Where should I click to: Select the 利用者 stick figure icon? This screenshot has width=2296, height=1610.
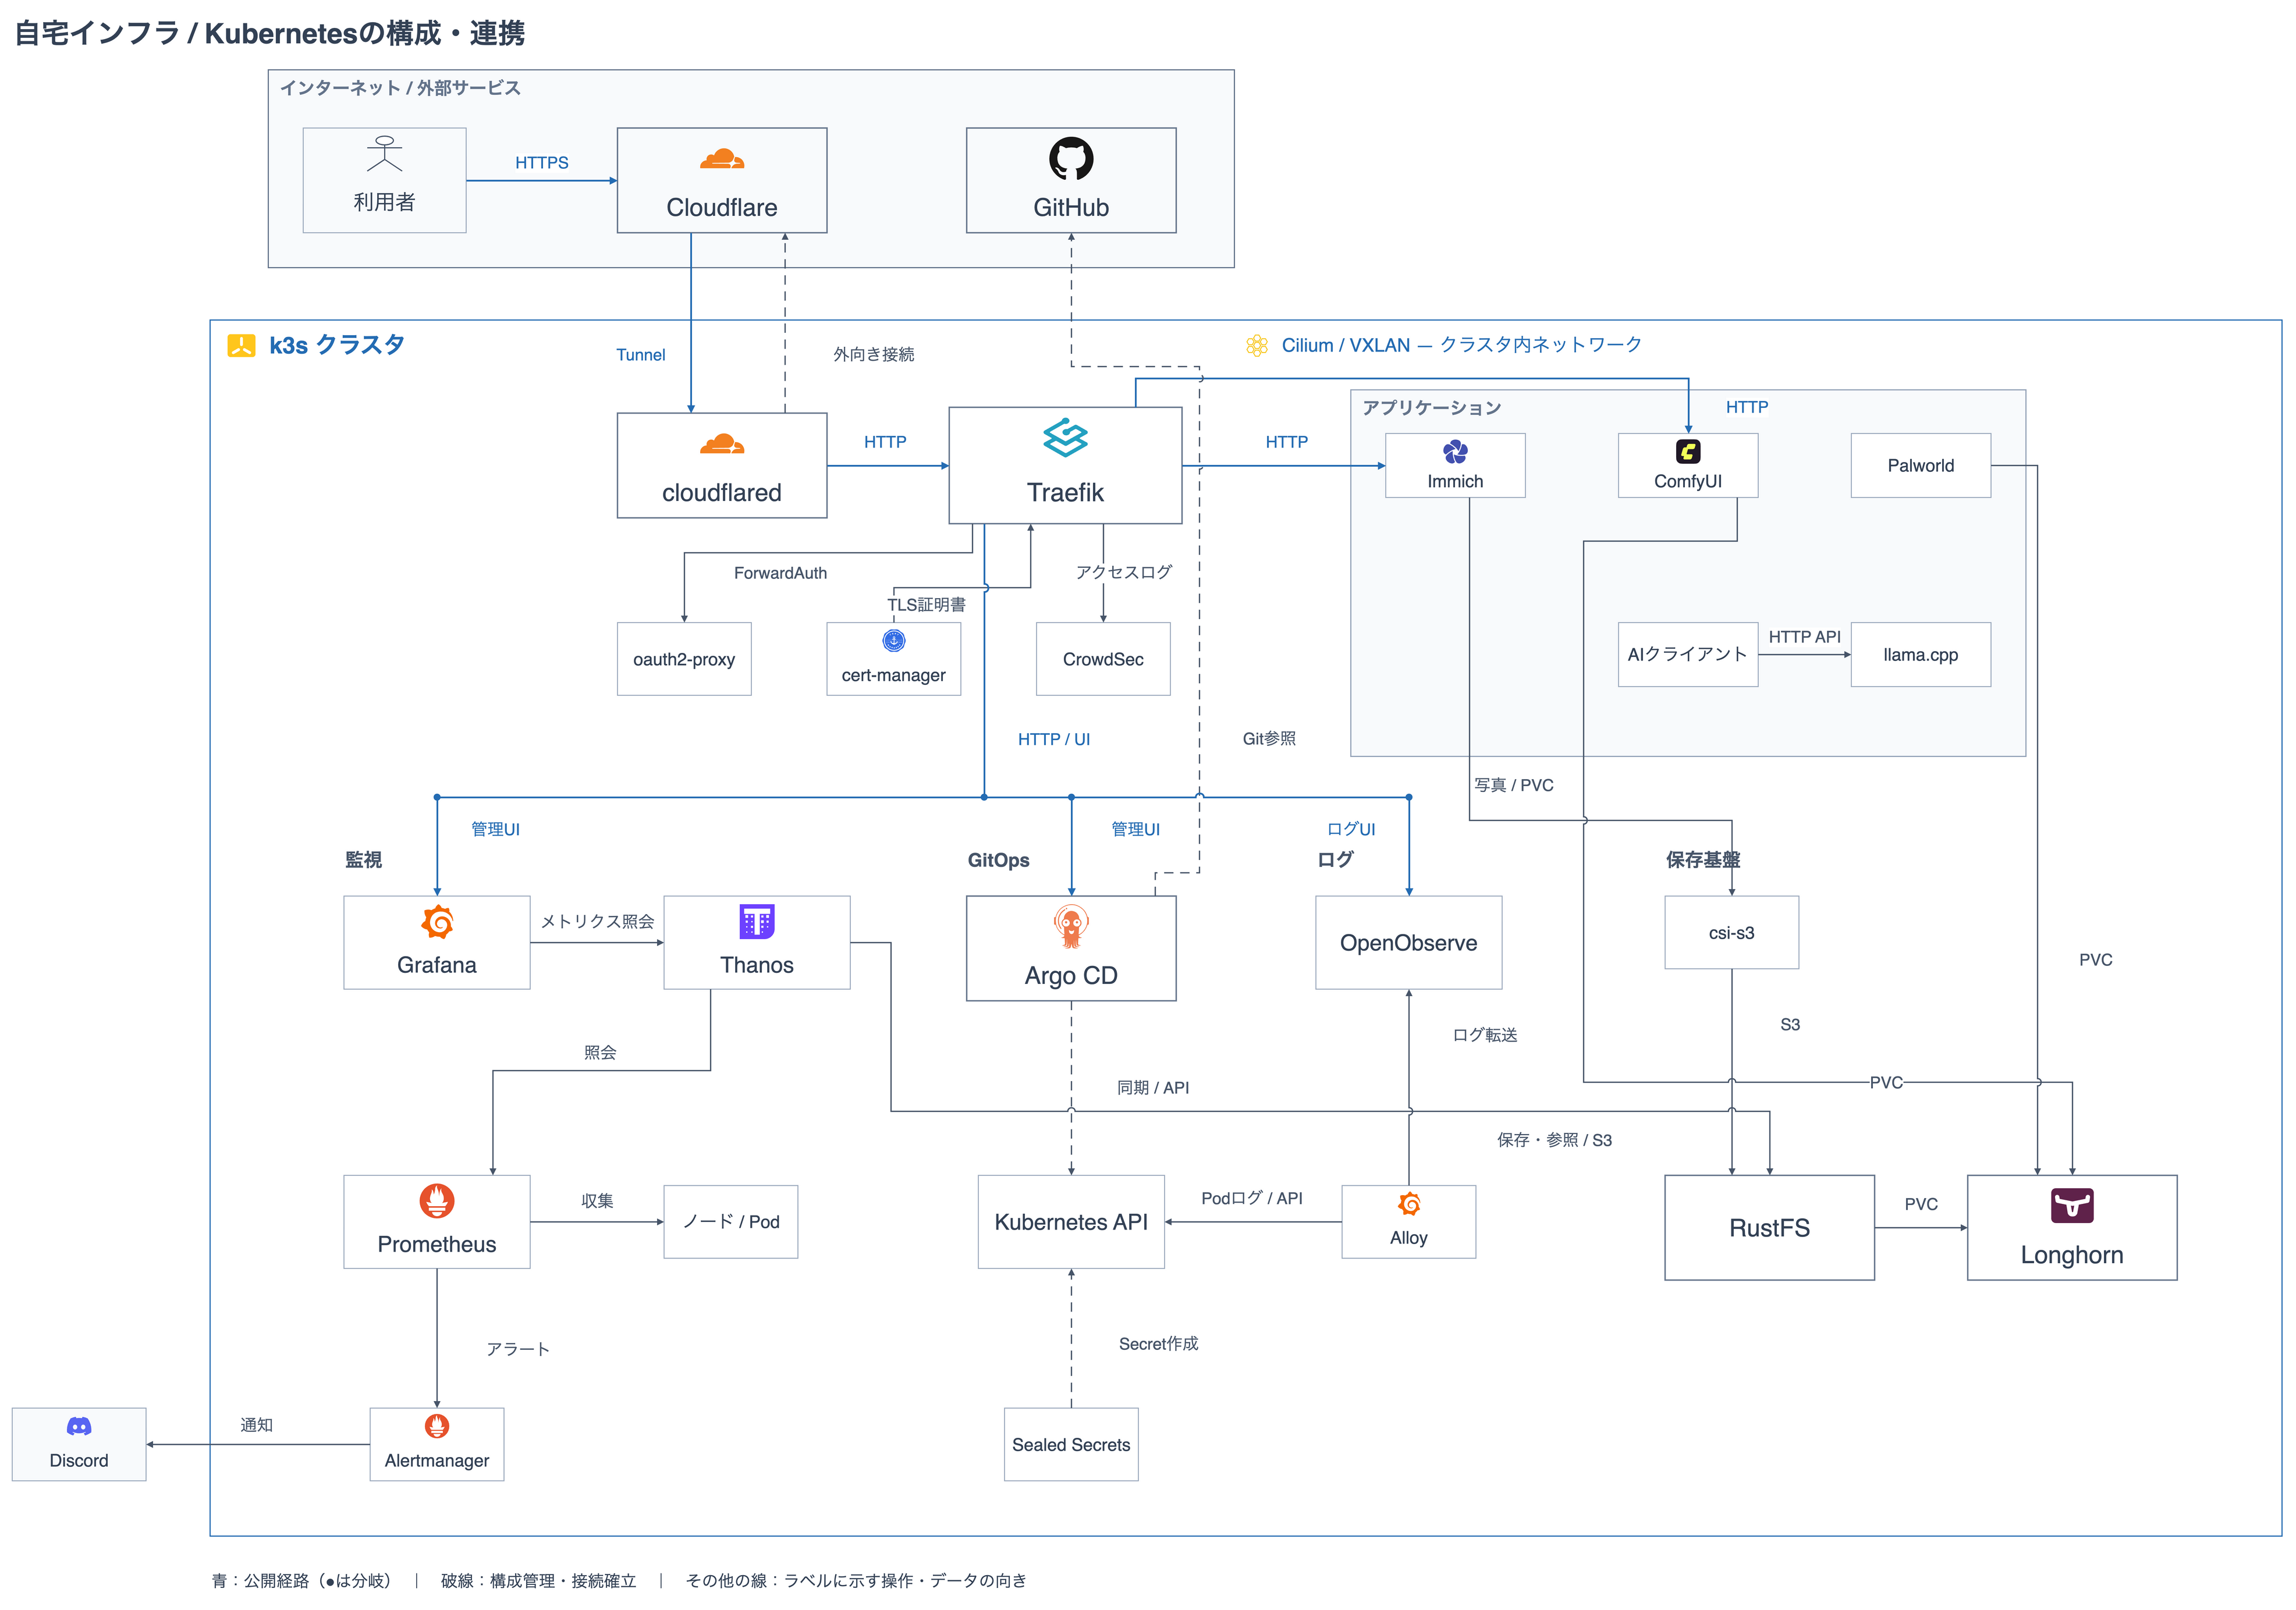pos(384,153)
